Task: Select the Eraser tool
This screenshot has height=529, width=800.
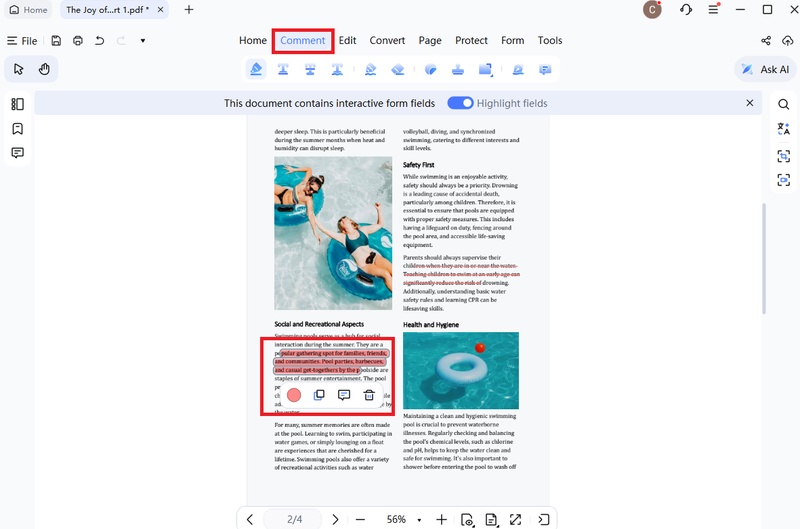Action: pos(398,69)
